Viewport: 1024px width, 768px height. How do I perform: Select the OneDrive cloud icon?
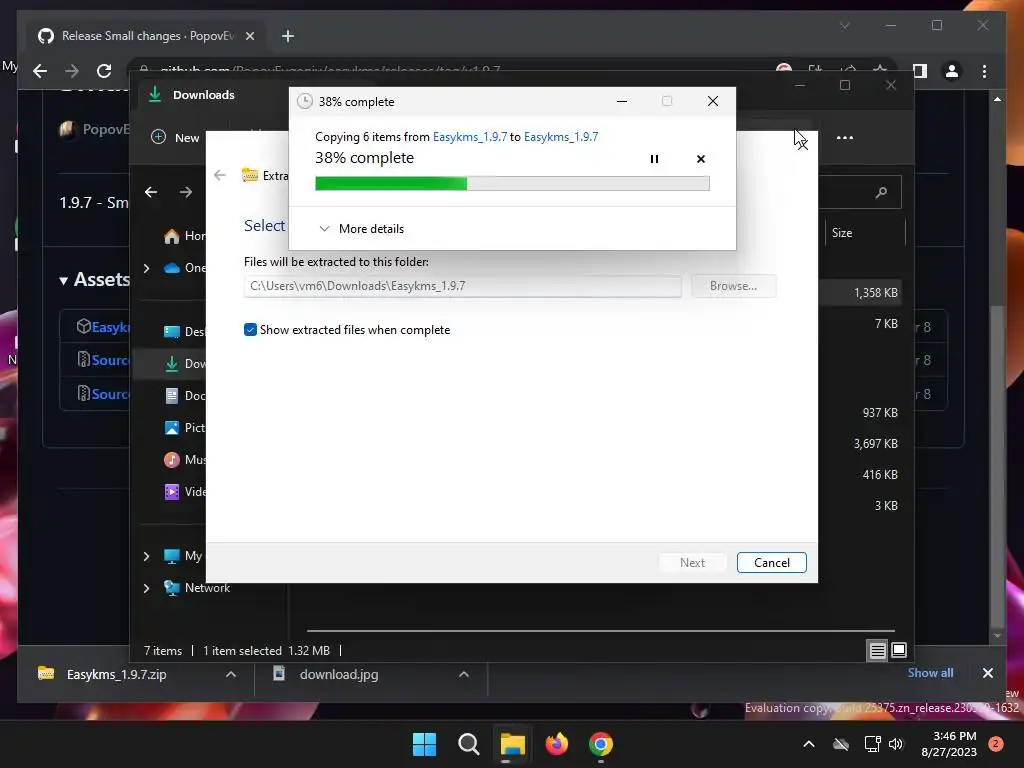(172, 268)
